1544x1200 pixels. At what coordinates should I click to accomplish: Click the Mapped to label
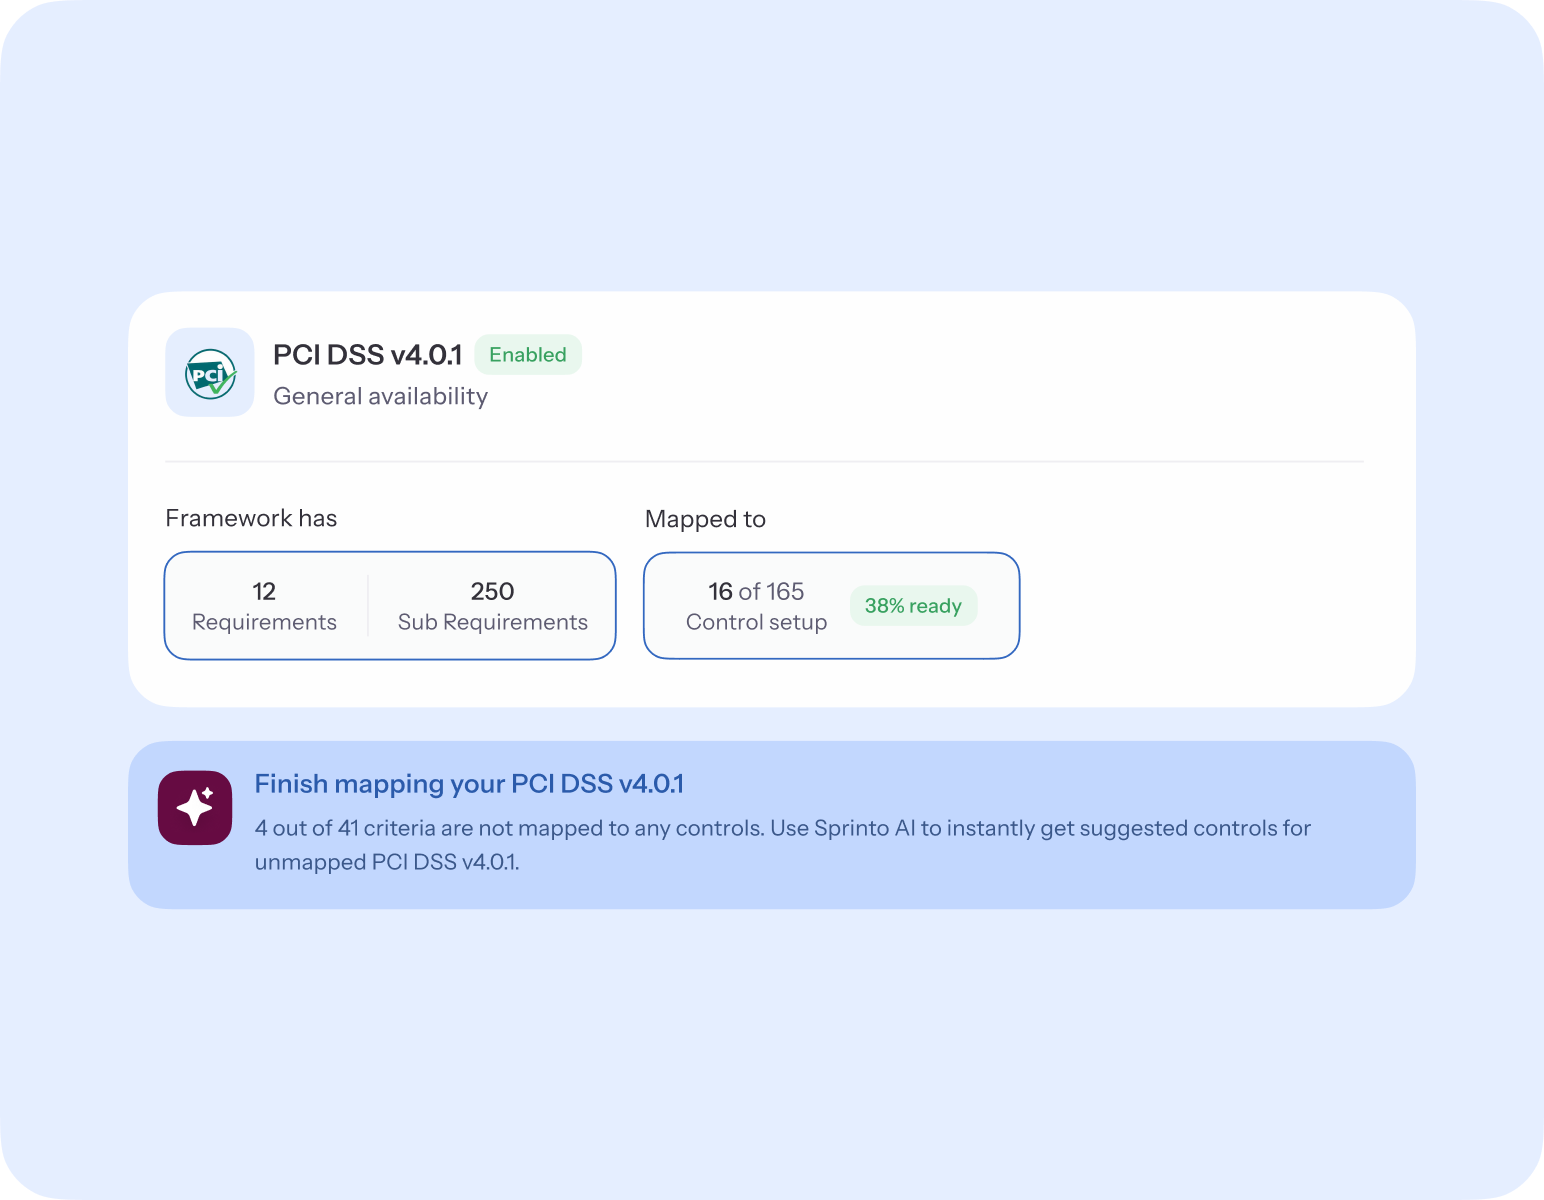coord(705,519)
